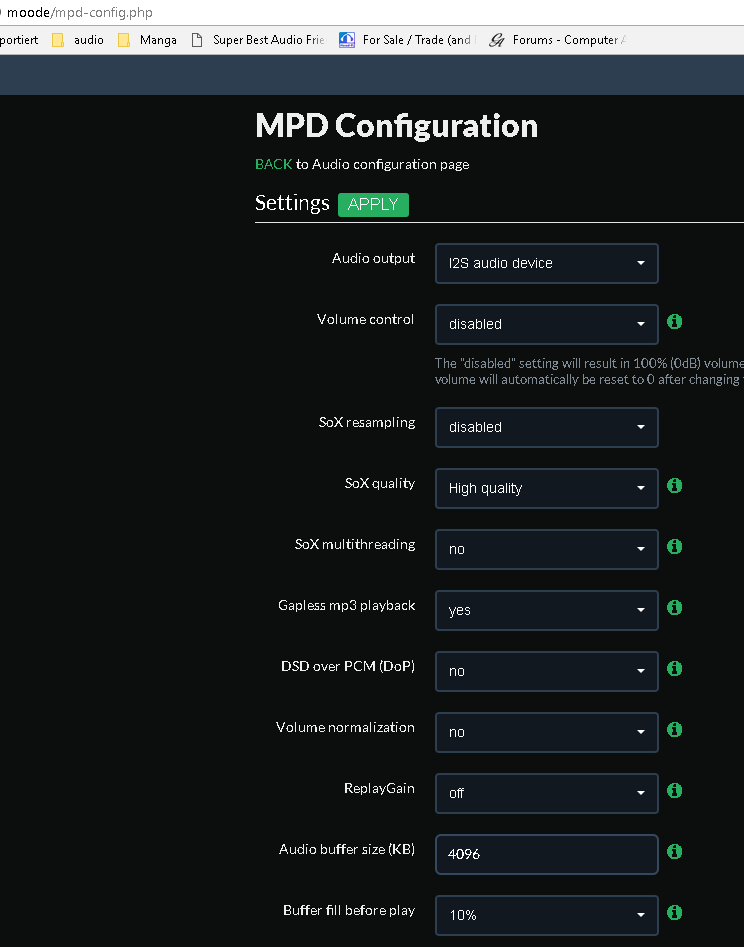The height and width of the screenshot is (947, 744).
Task: Open Buffer fill before play info icon
Action: [x=674, y=912]
